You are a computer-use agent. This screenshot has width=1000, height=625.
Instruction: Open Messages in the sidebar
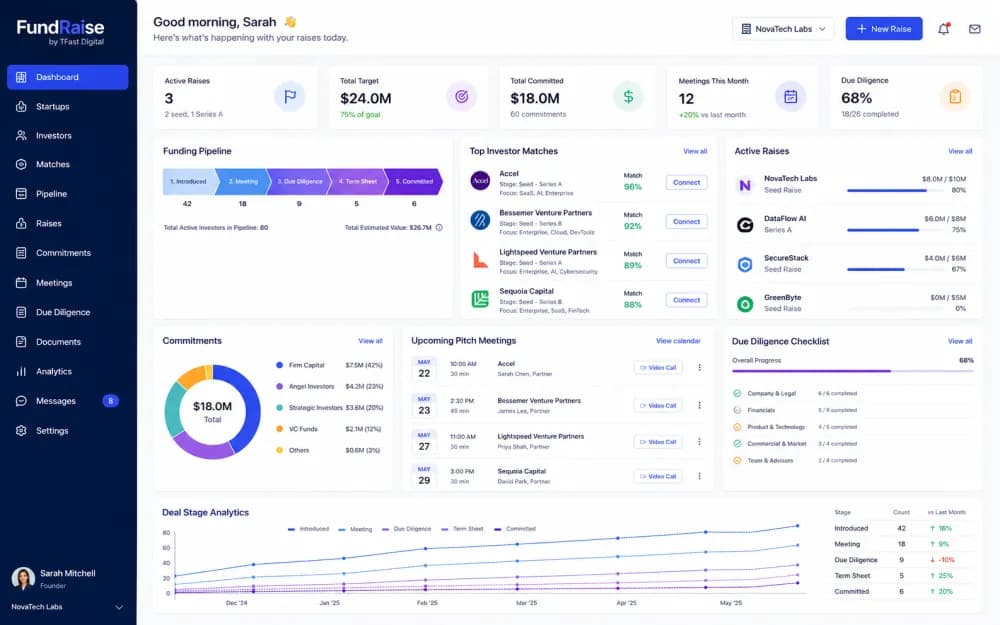(x=68, y=401)
